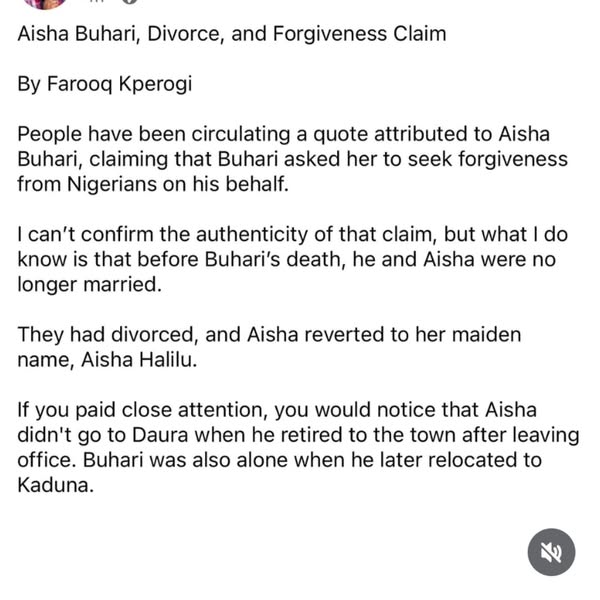
Task: Click the paragraph starting "They had divorced"
Action: click(270, 347)
